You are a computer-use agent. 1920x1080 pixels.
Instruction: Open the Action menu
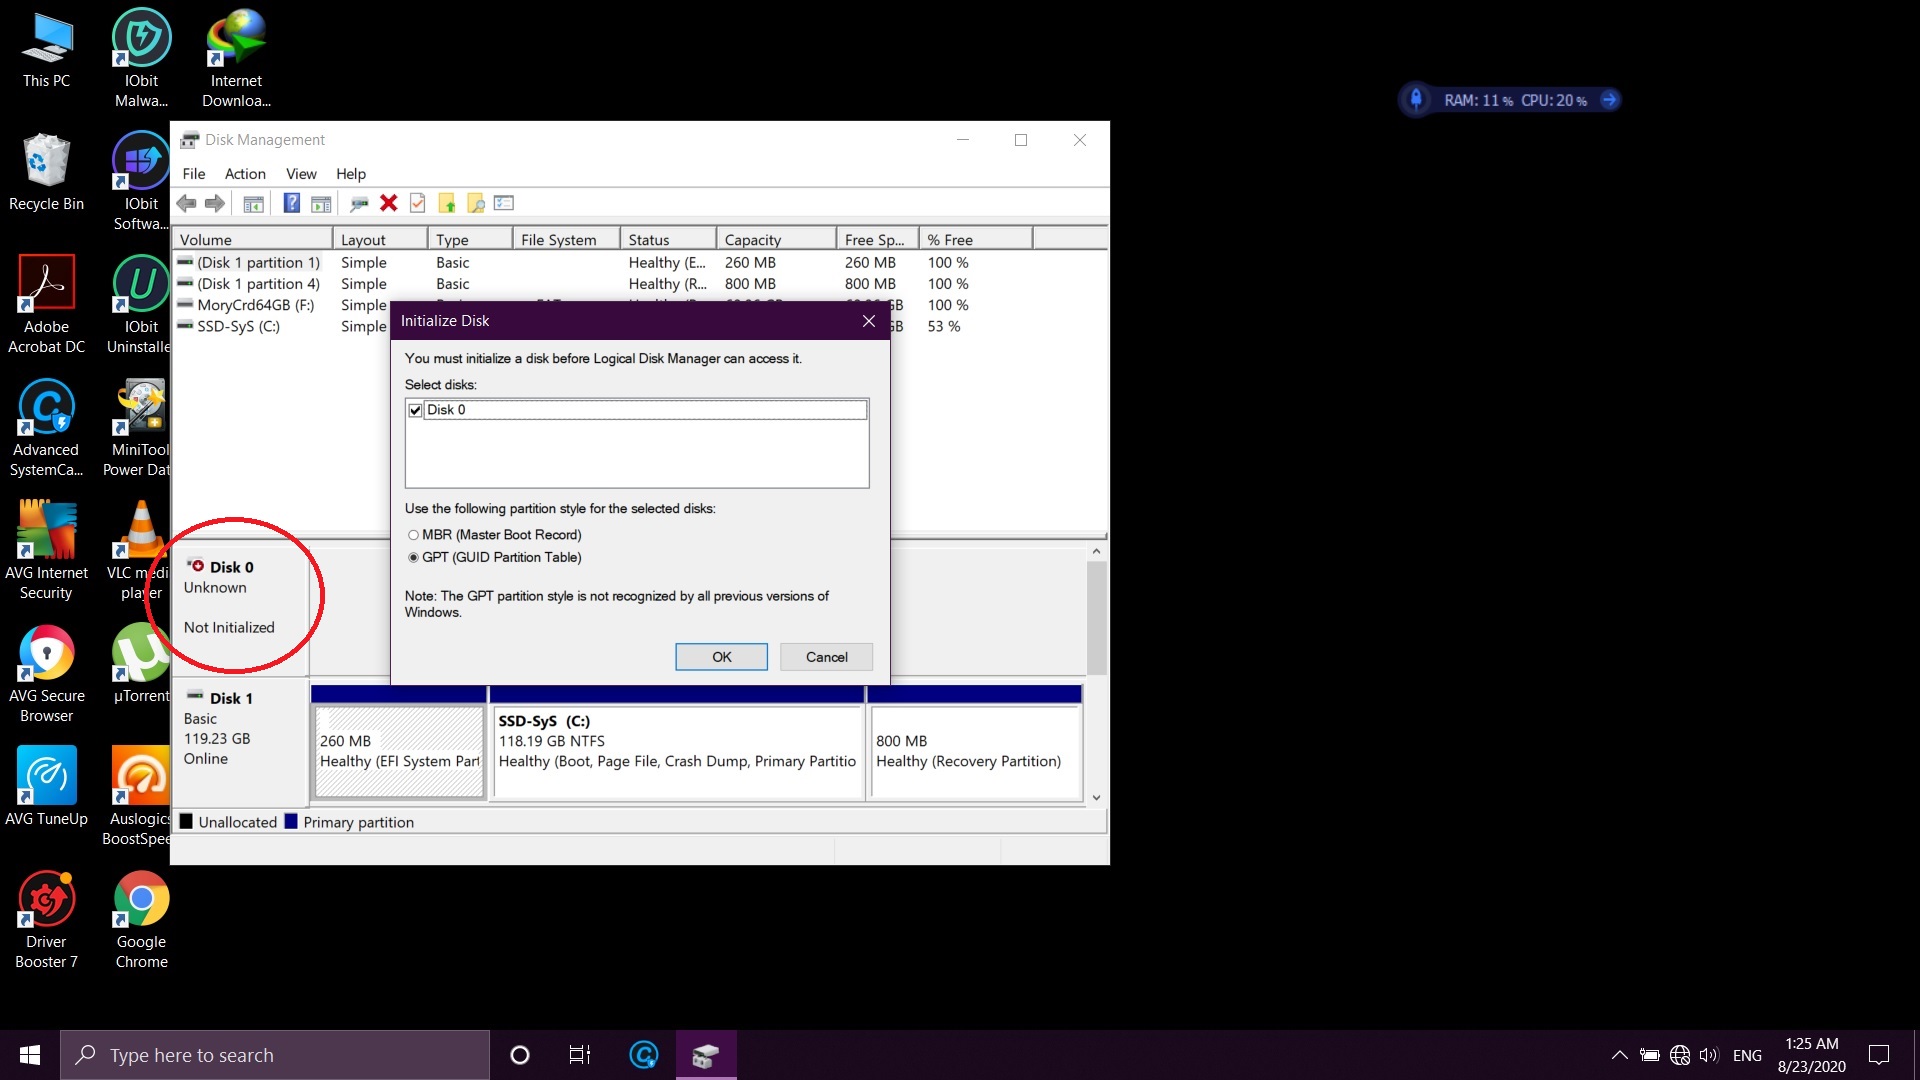pyautogui.click(x=245, y=174)
